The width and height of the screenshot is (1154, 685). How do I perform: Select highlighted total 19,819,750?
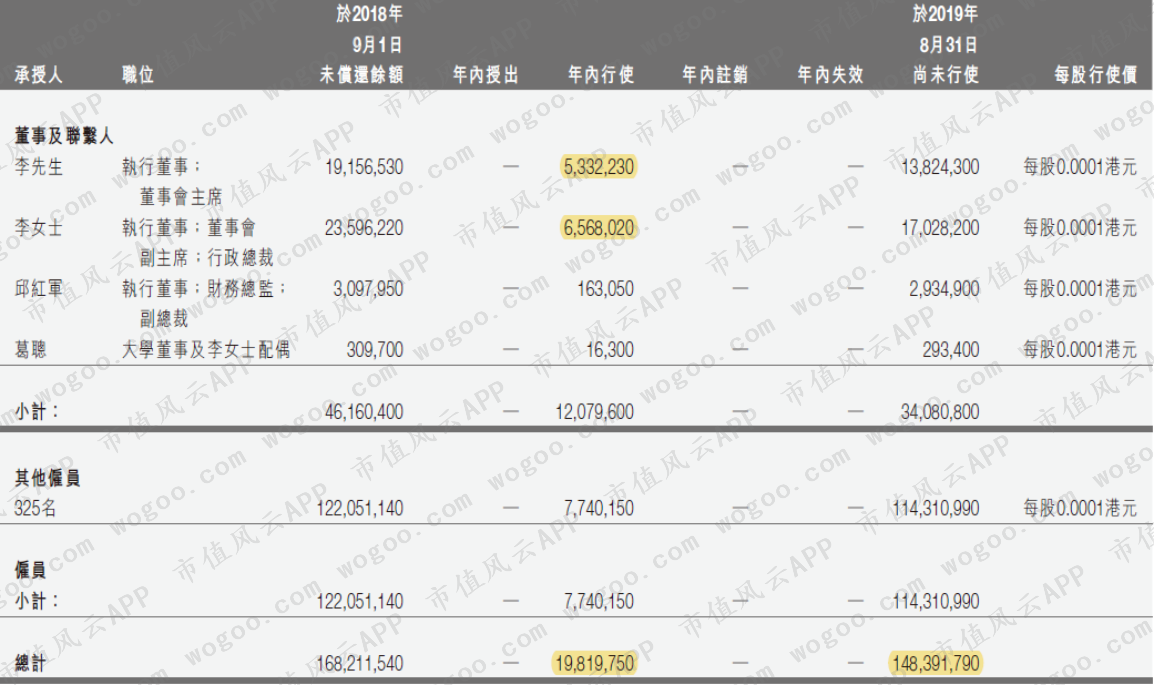click(595, 664)
